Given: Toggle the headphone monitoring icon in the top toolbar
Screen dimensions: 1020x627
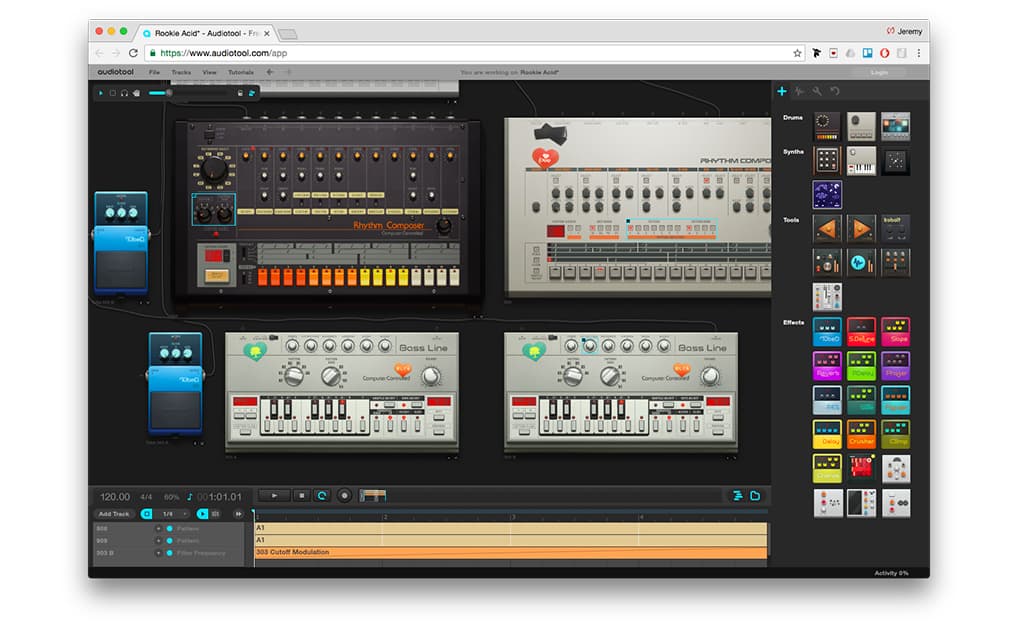Looking at the screenshot, I should pos(124,93).
